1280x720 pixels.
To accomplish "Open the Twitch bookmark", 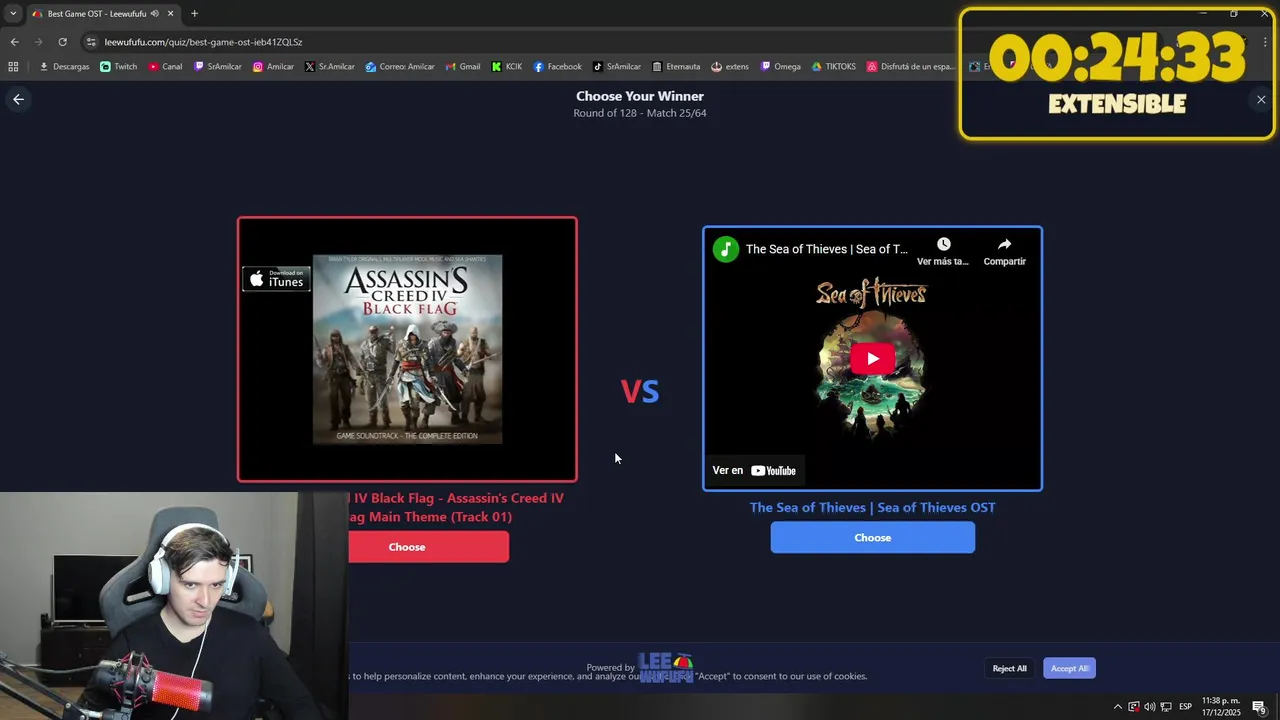I will (119, 67).
